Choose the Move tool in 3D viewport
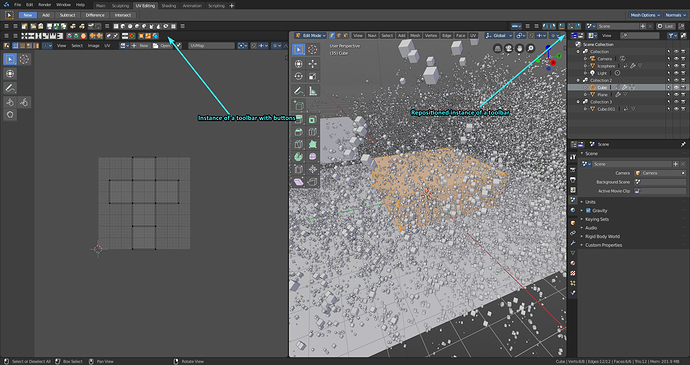 point(312,64)
